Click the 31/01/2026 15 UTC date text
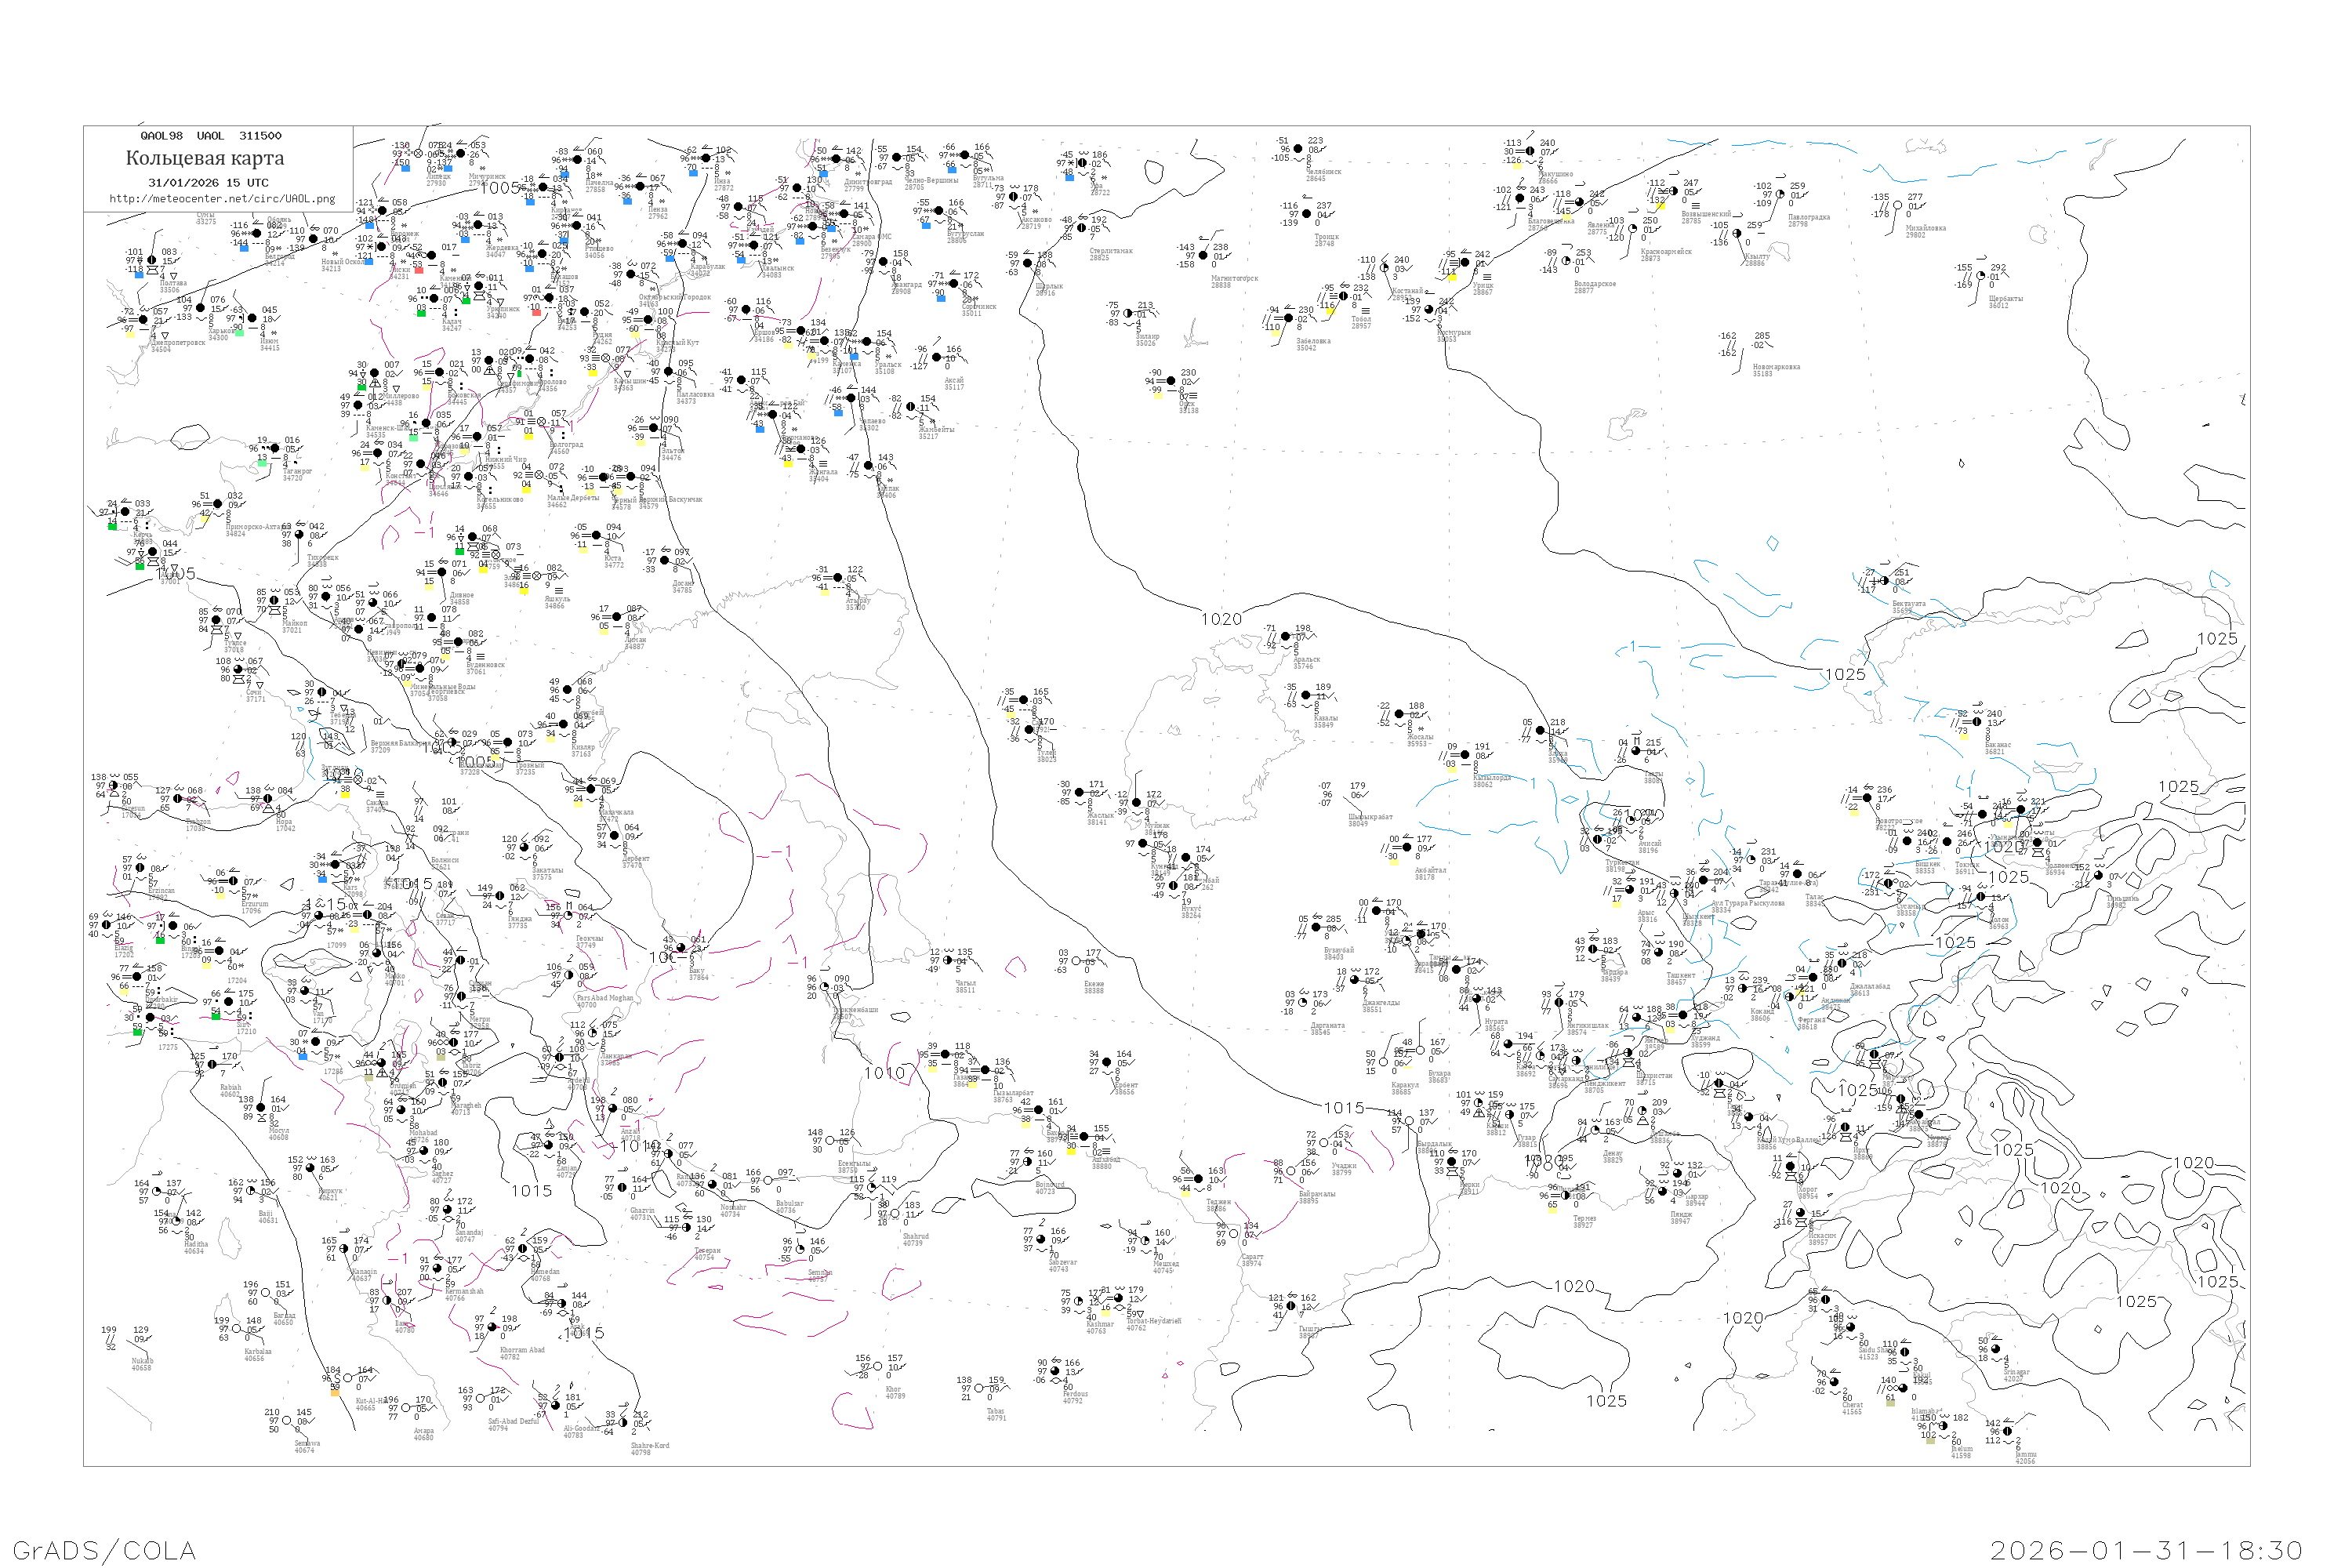2352x1568 pixels. pos(208,183)
